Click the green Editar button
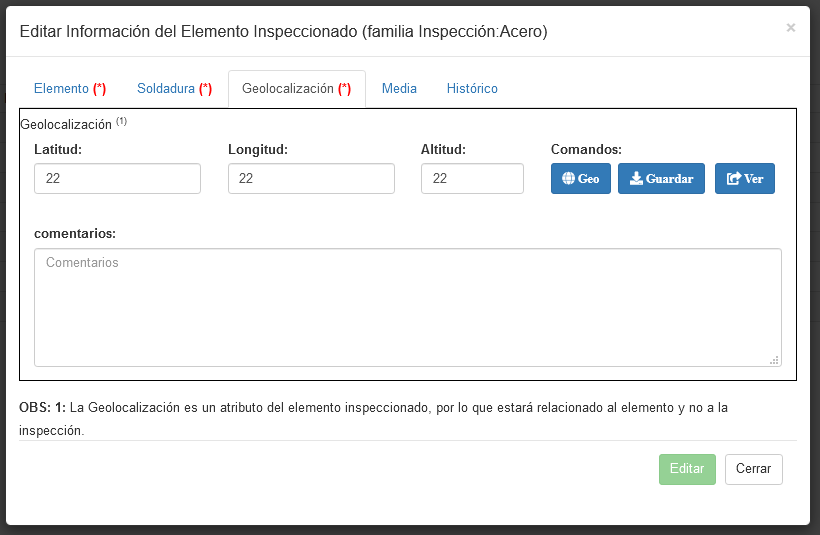 [x=687, y=469]
